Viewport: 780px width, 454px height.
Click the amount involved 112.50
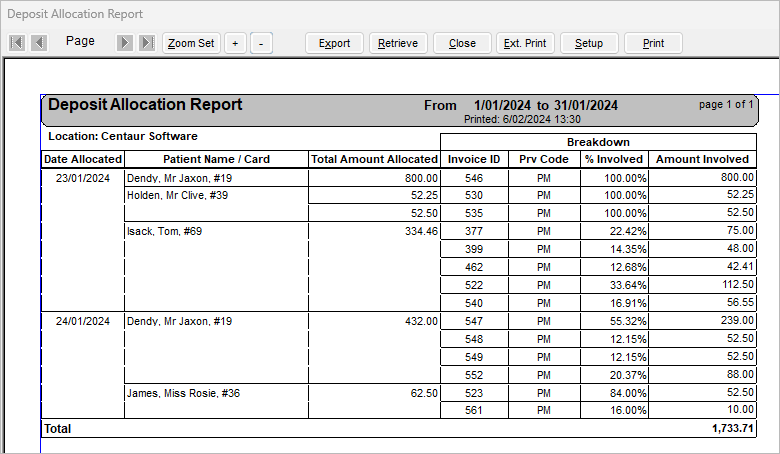click(738, 284)
